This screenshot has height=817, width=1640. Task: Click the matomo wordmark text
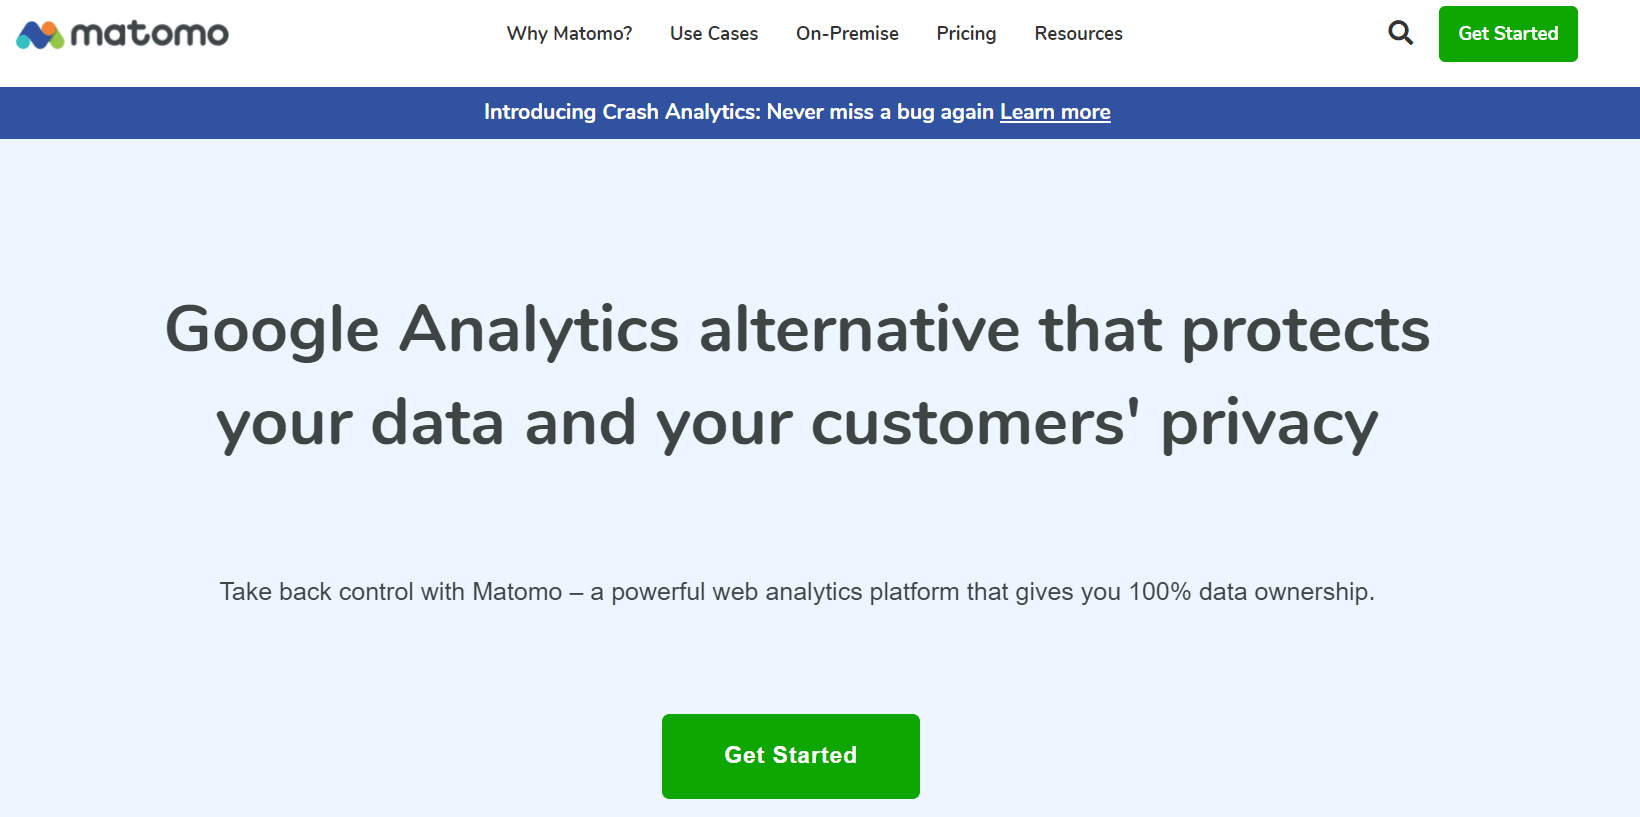click(150, 35)
